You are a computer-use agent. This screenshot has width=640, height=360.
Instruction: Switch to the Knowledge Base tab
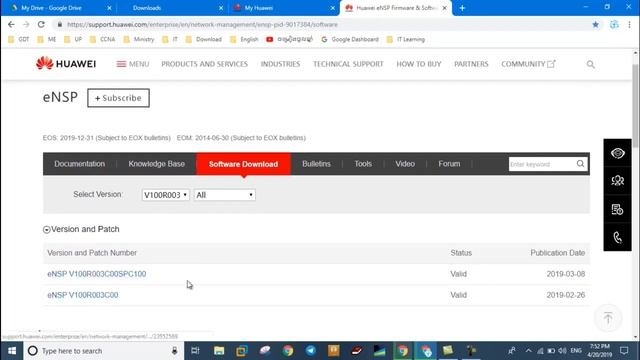[157, 164]
